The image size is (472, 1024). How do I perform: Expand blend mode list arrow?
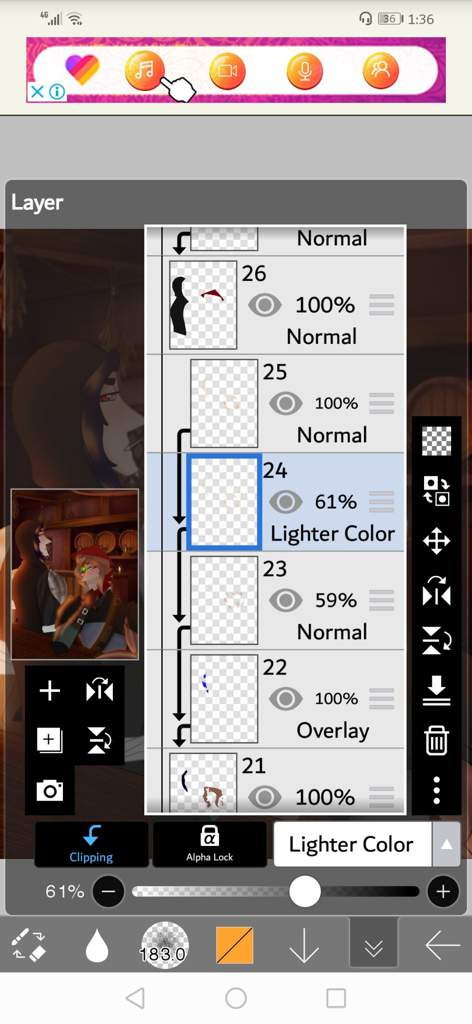(x=447, y=844)
